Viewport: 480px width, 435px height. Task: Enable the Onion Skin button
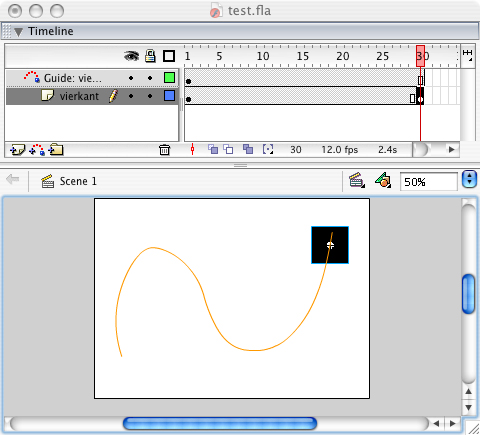213,149
